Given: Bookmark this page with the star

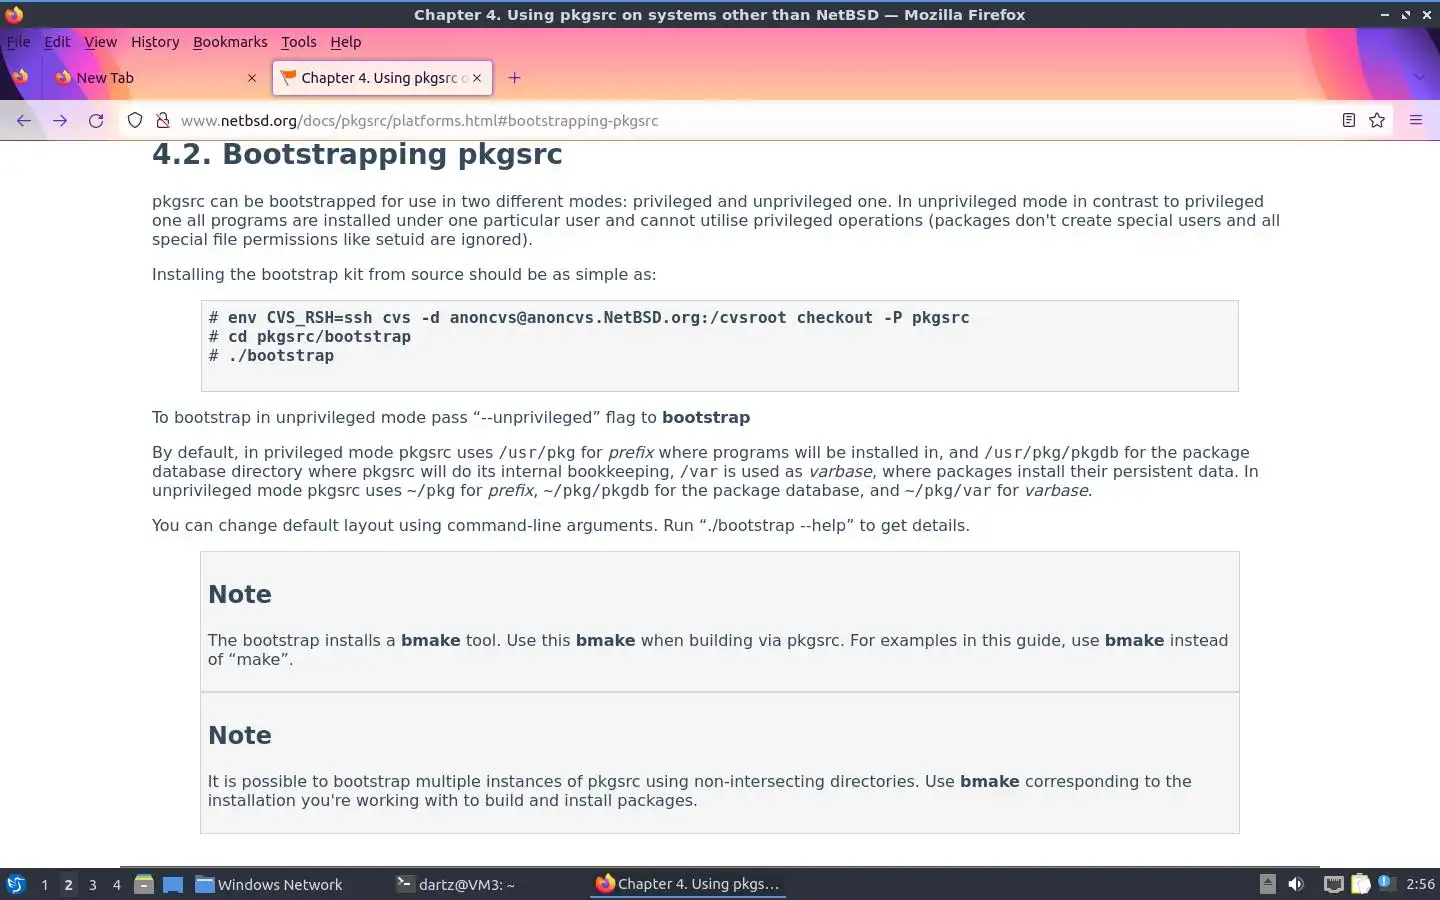Looking at the screenshot, I should click(x=1377, y=120).
